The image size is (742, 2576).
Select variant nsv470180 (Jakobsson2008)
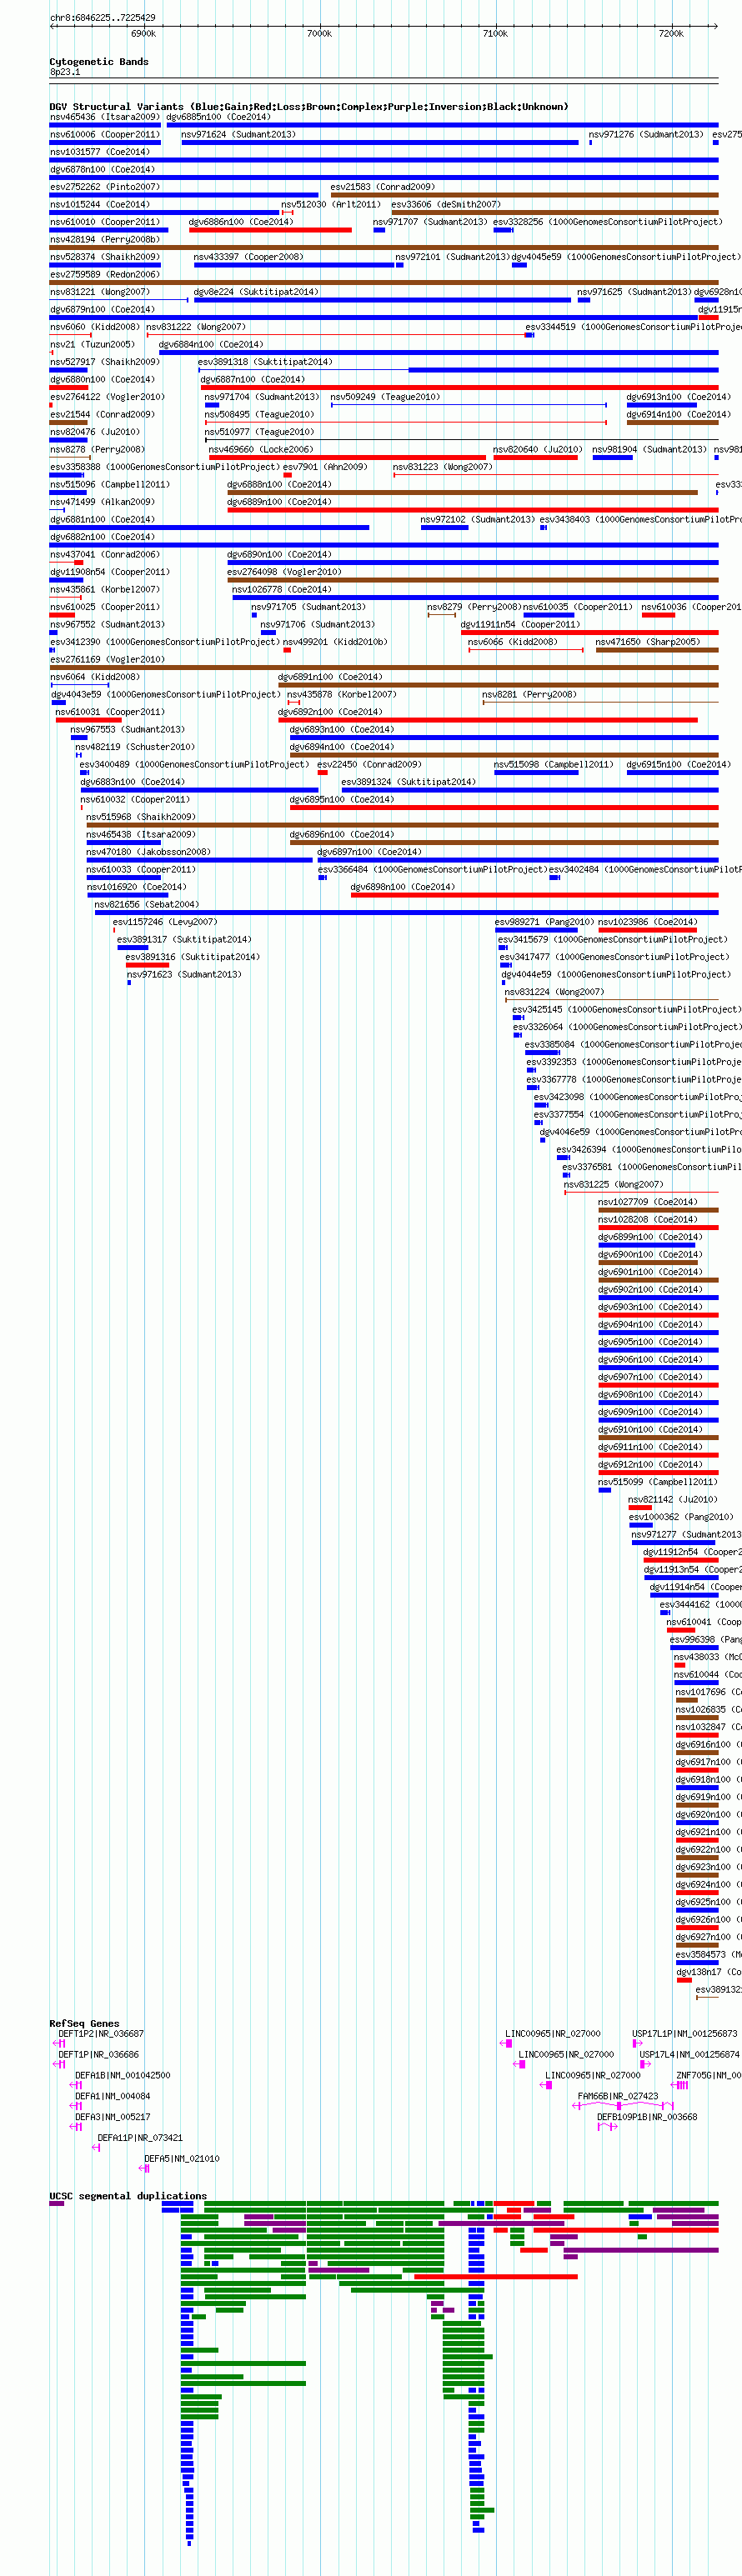coord(148,852)
